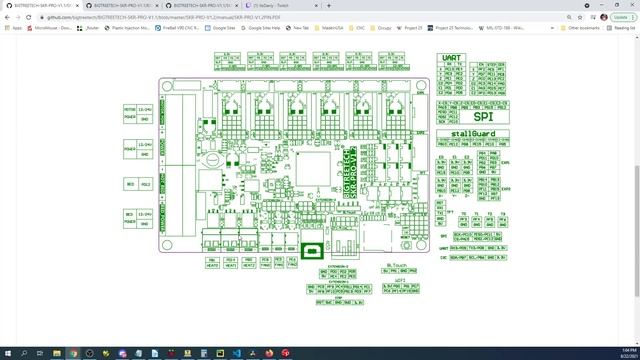
Task: Go back to the previous page
Action: pyautogui.click(x=7, y=18)
